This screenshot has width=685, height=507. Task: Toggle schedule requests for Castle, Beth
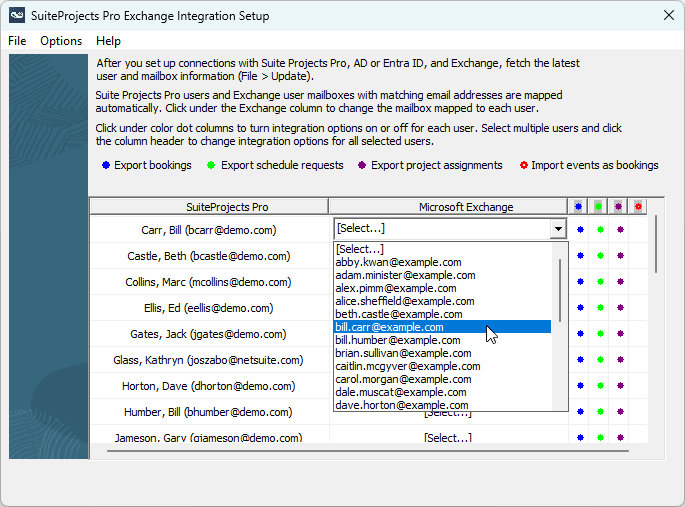600,255
